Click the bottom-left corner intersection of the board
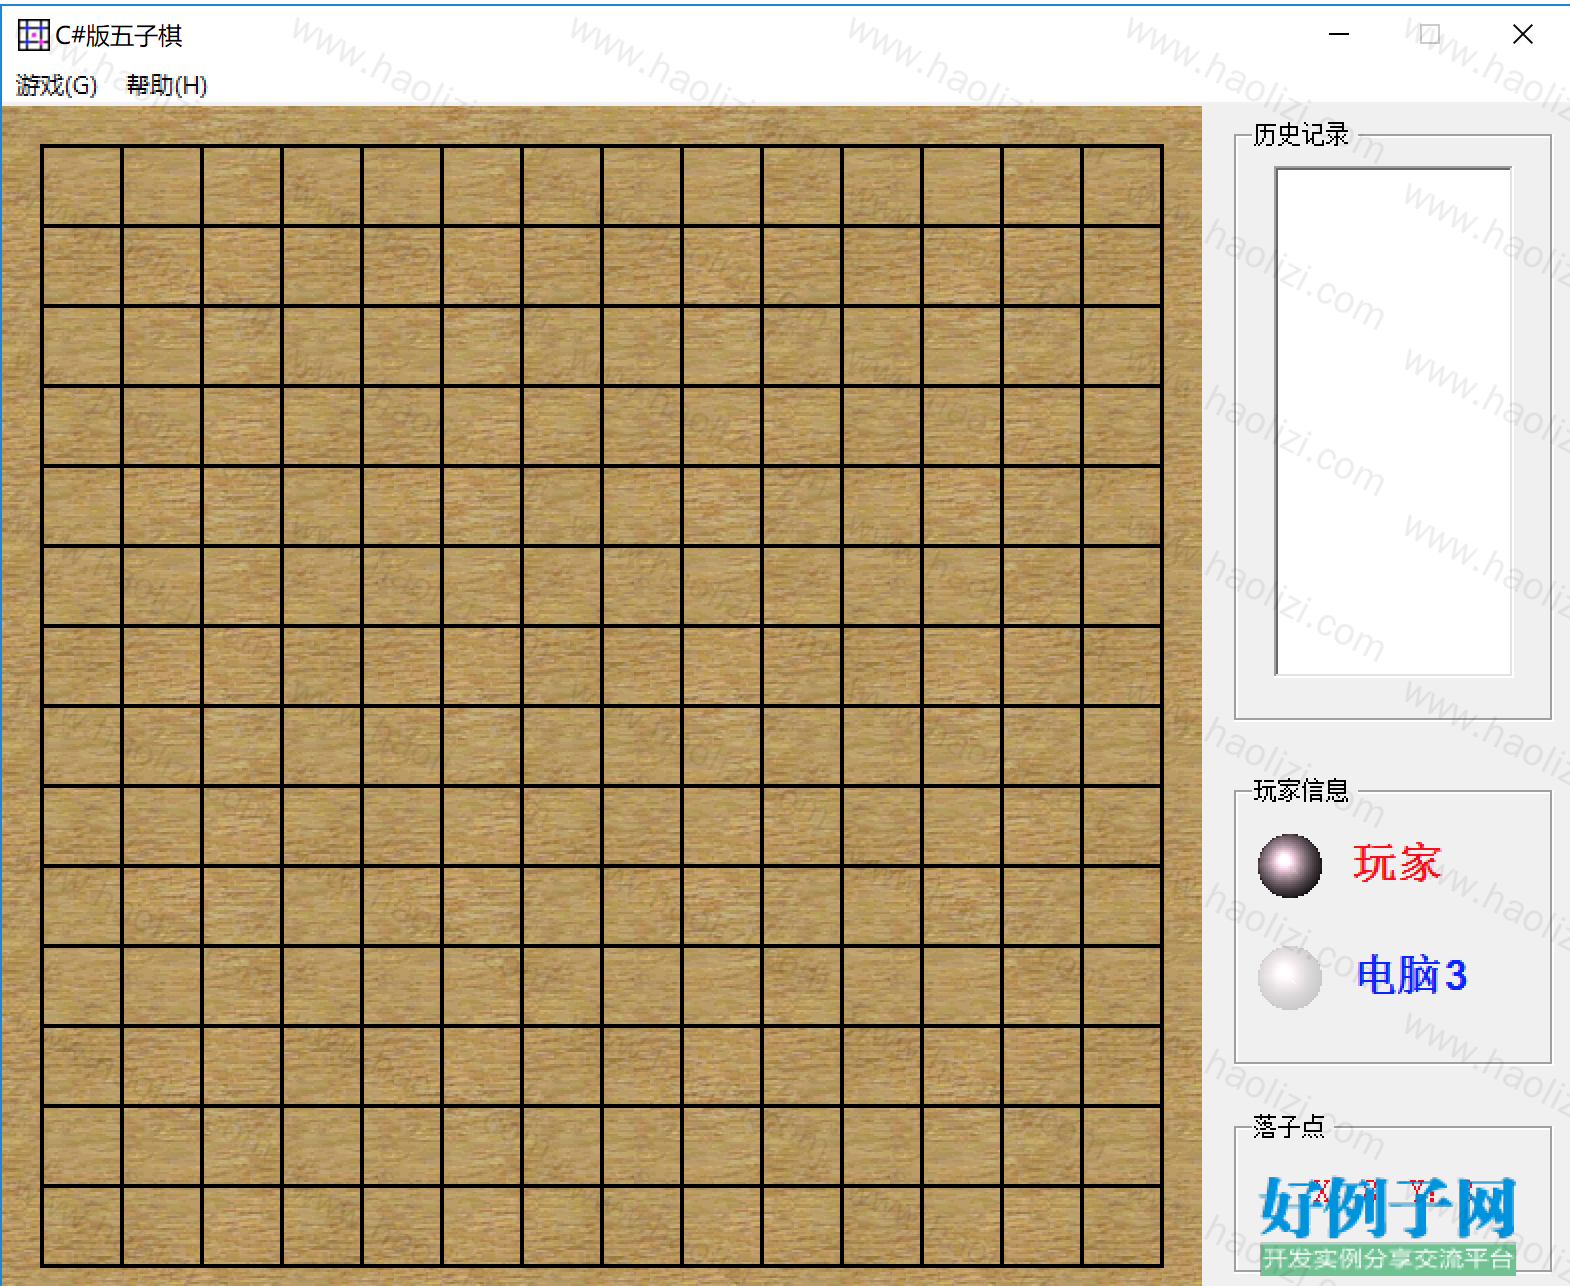 coord(42,1265)
